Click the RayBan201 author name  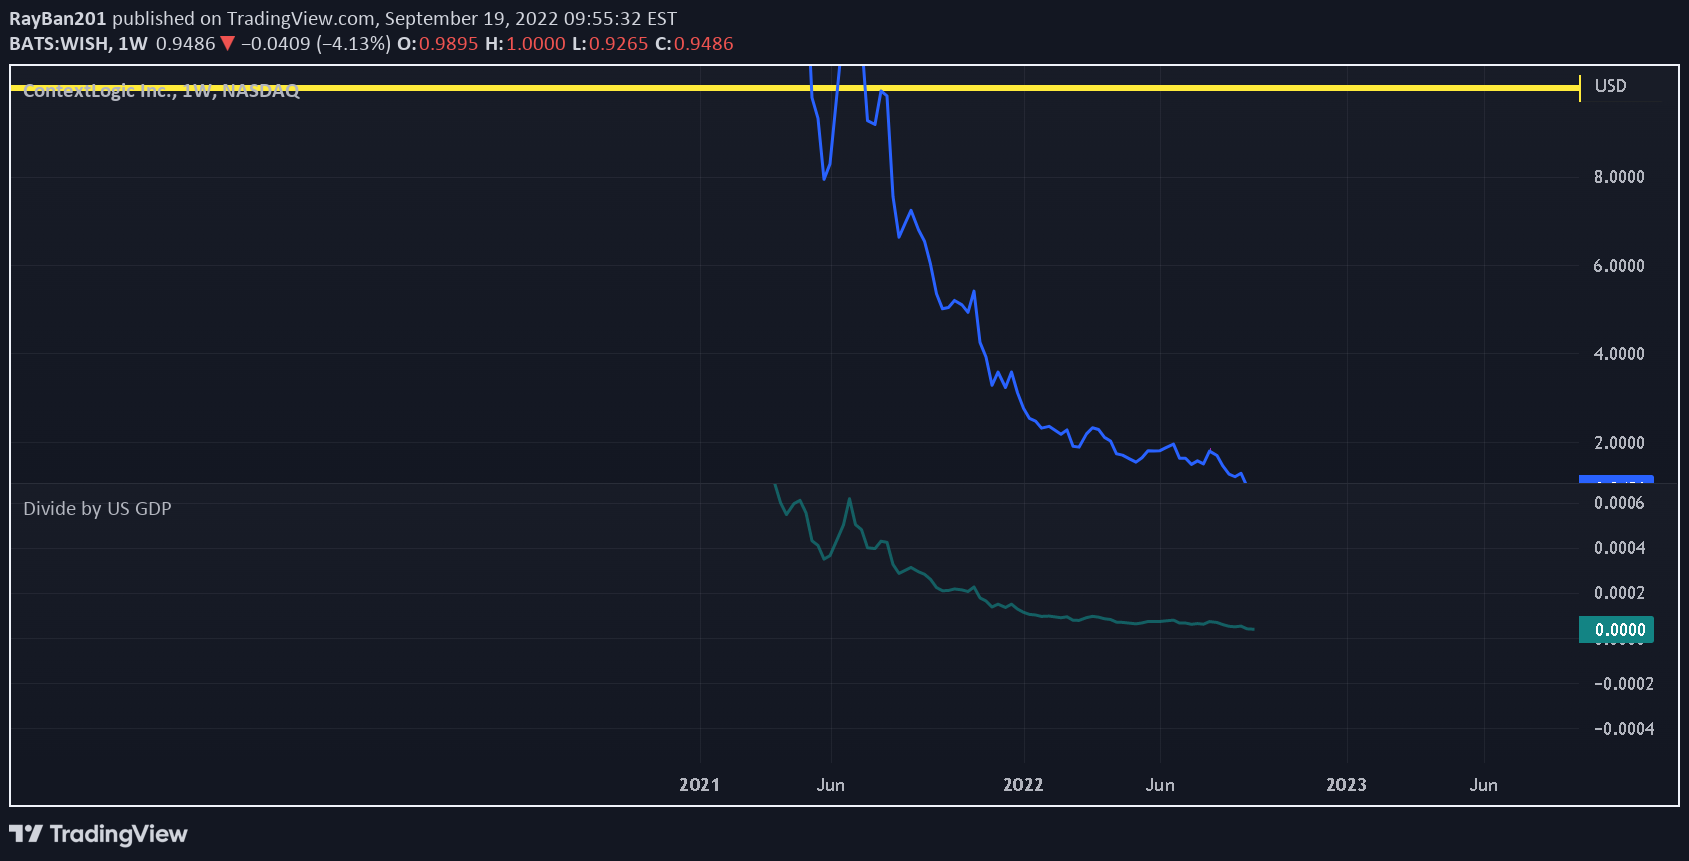coord(57,19)
